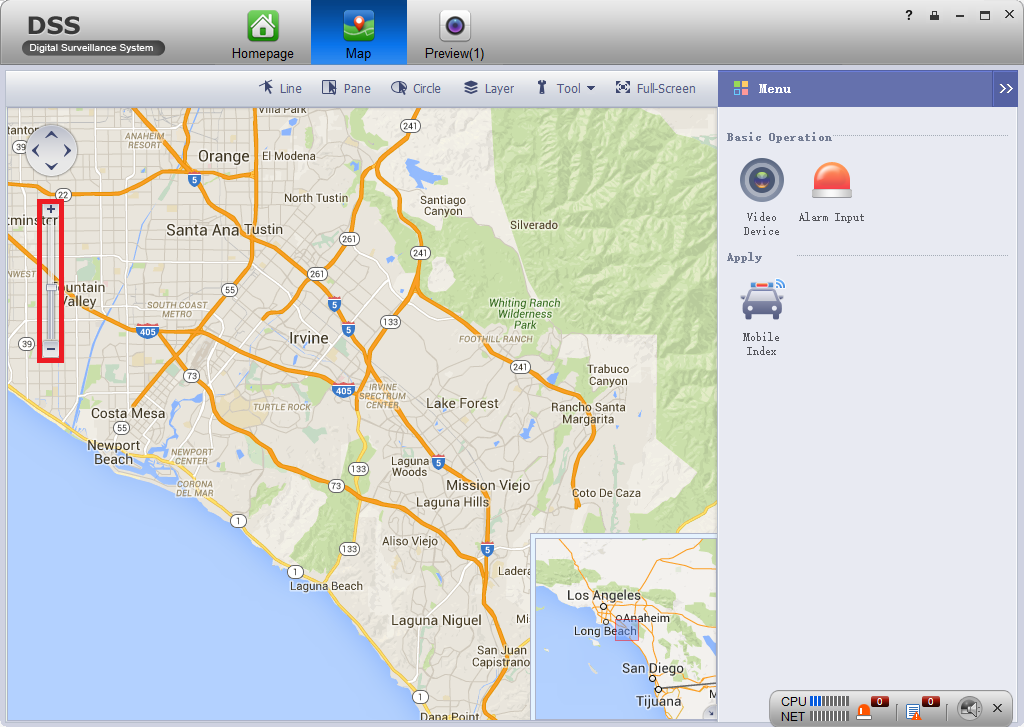Pan the map down with arrow

click(x=51, y=166)
